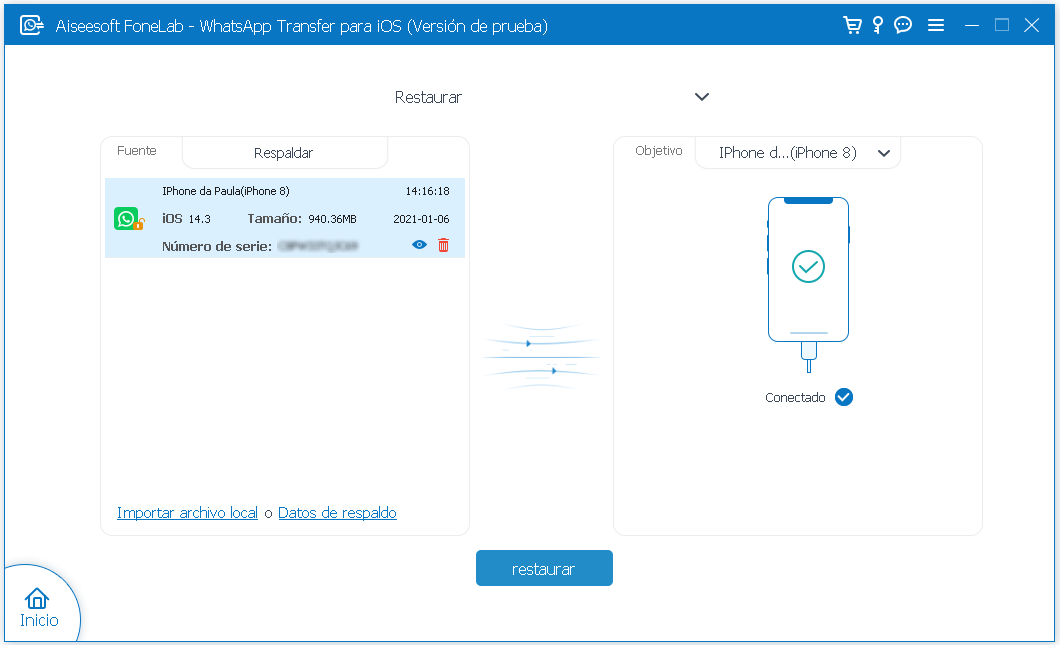The width and height of the screenshot is (1060, 645).
Task: Click the Conectado status text
Action: [795, 398]
